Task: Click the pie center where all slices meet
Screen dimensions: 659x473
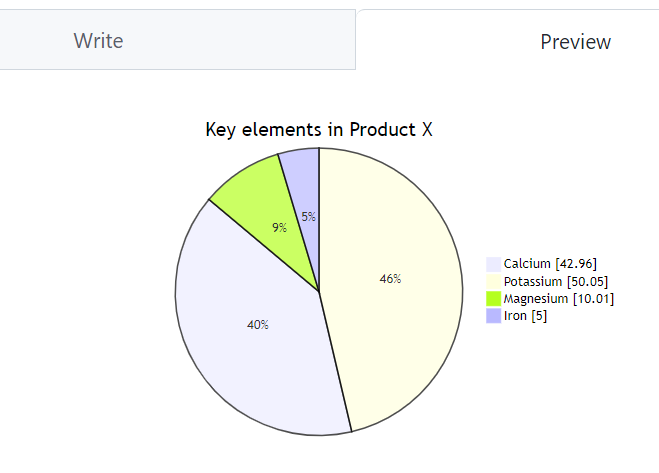Action: point(319,292)
